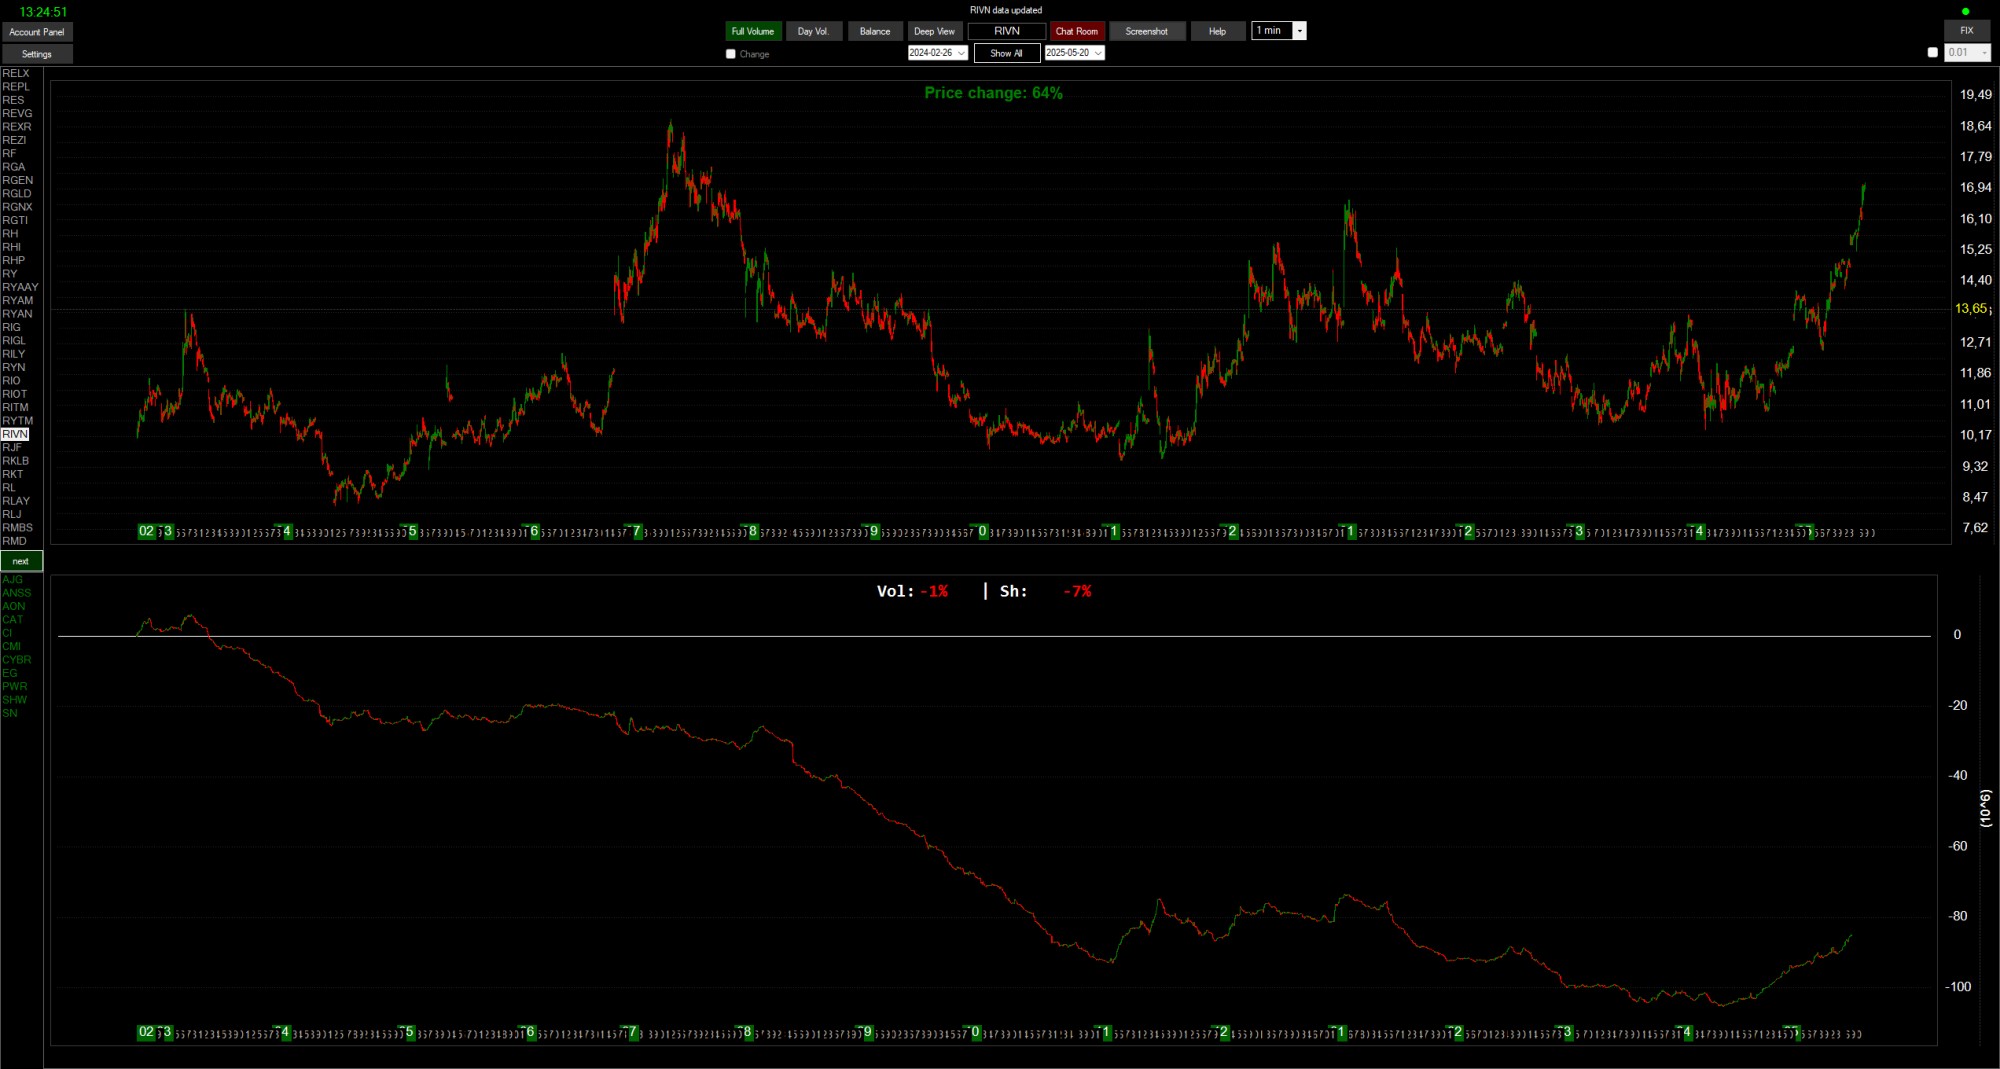Select ticker RYTM in the list

coord(17,421)
